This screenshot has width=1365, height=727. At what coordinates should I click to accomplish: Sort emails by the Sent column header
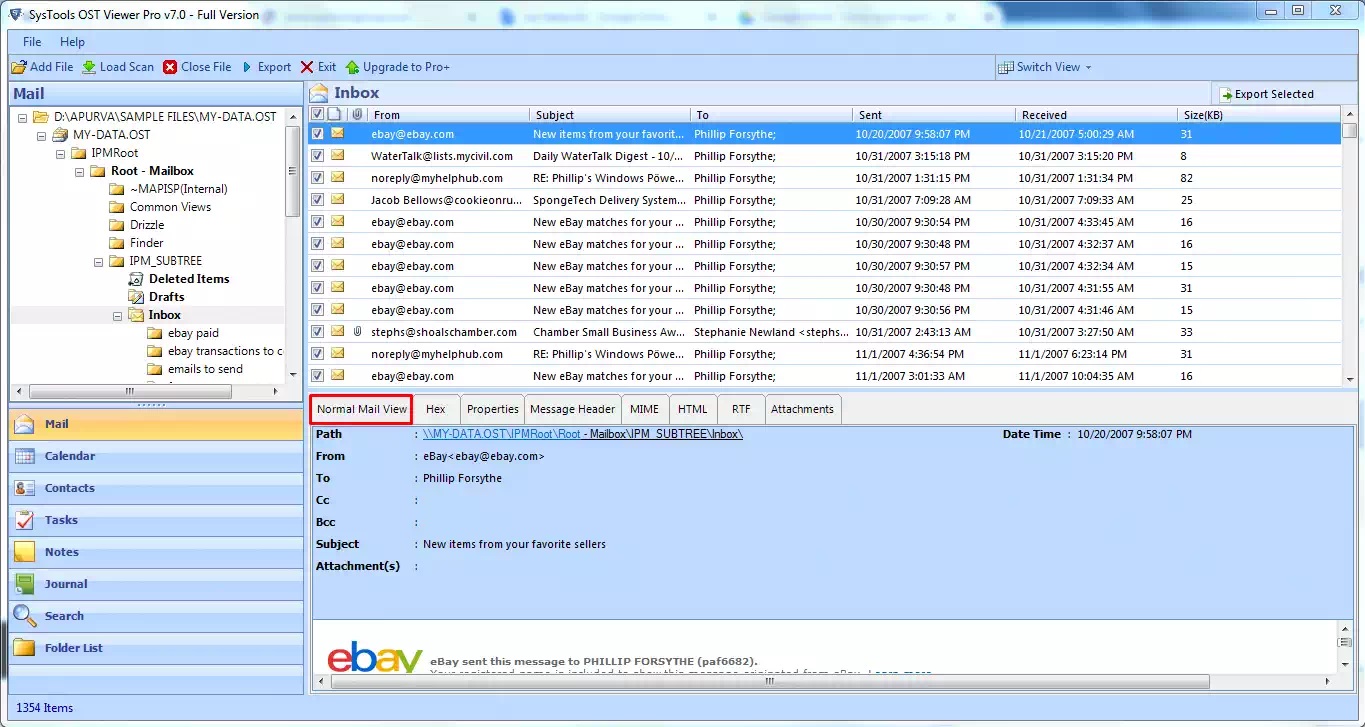pos(934,115)
